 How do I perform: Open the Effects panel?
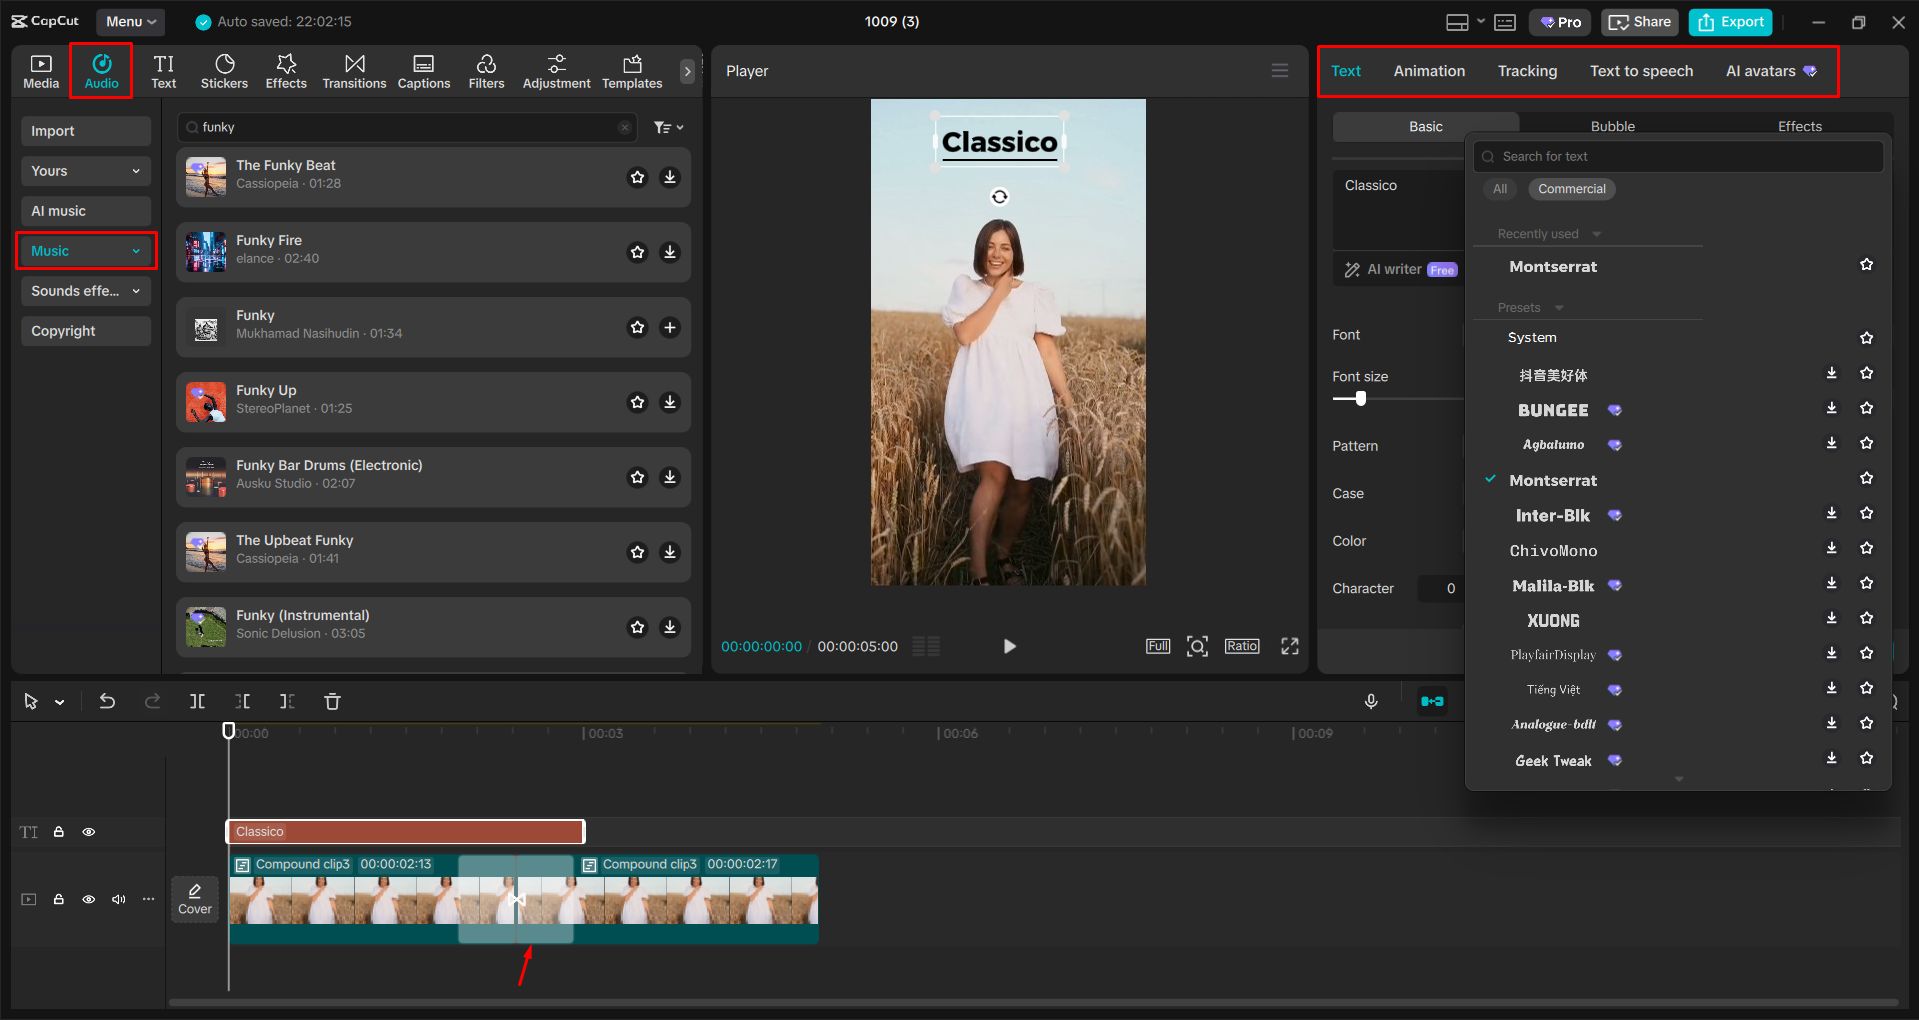click(286, 70)
